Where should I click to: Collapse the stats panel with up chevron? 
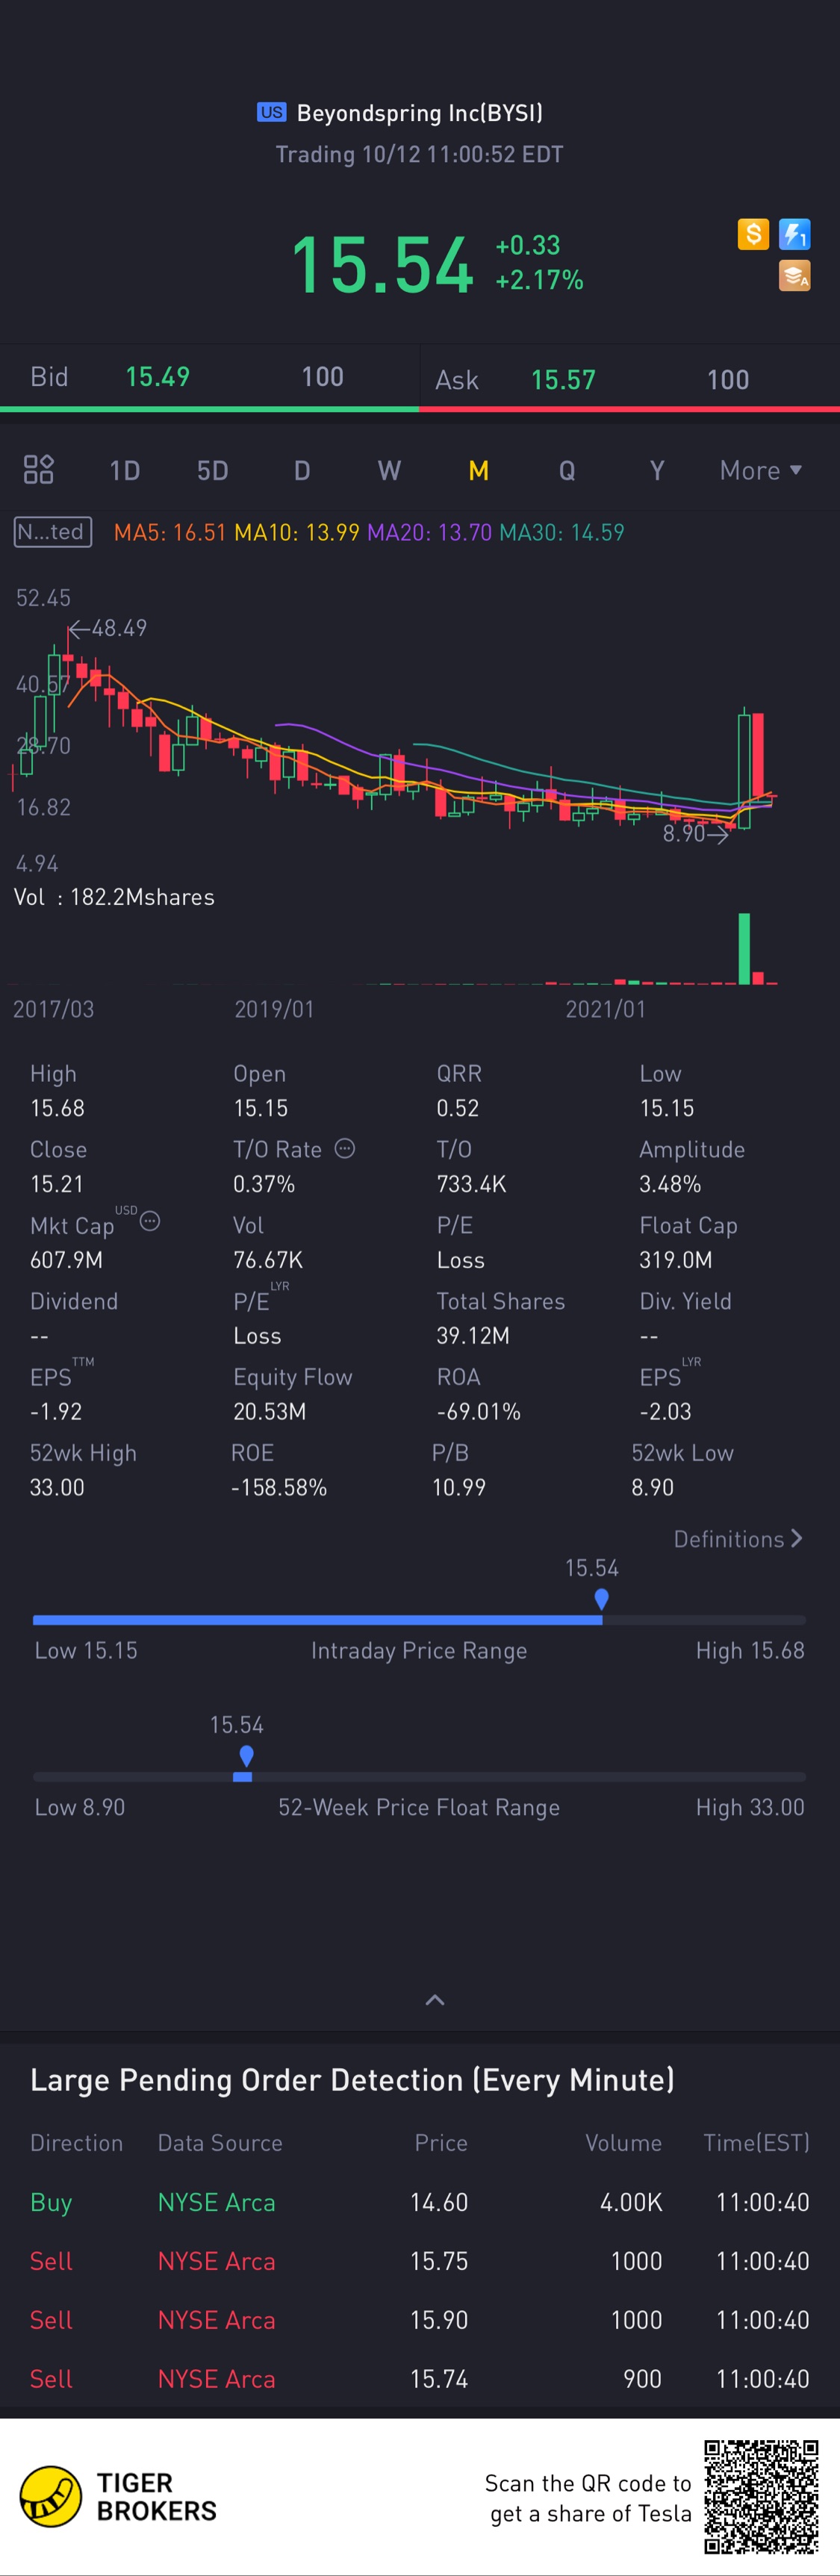435,1999
